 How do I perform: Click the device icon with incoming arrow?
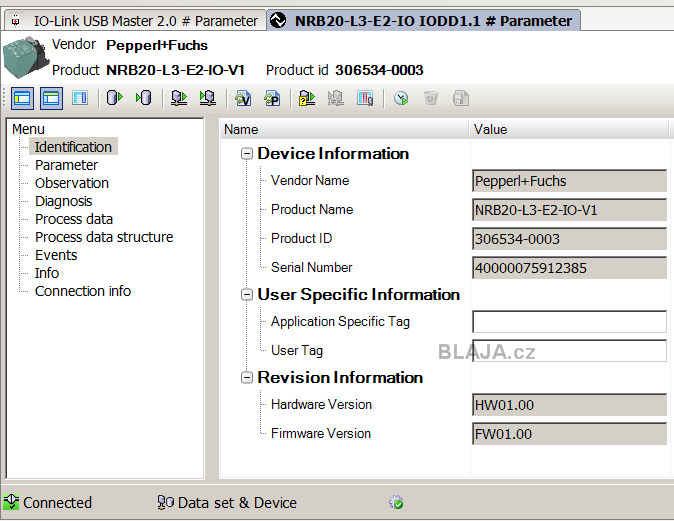click(208, 98)
